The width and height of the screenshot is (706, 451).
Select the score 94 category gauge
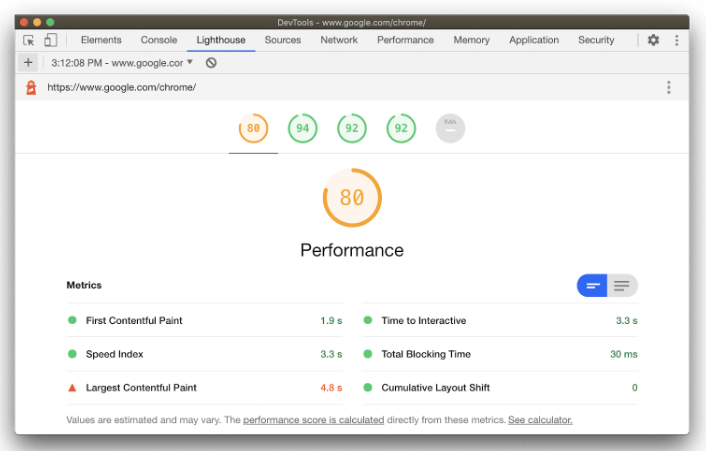303,128
